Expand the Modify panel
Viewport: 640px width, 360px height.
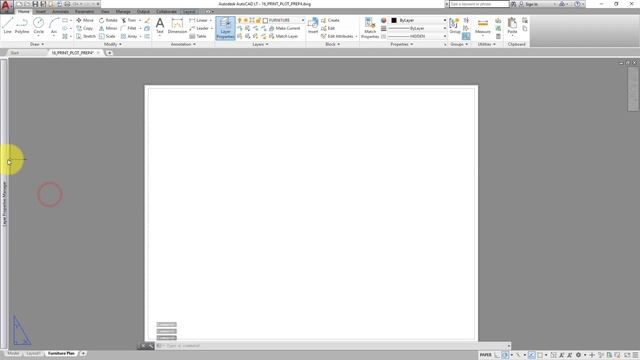[113, 44]
